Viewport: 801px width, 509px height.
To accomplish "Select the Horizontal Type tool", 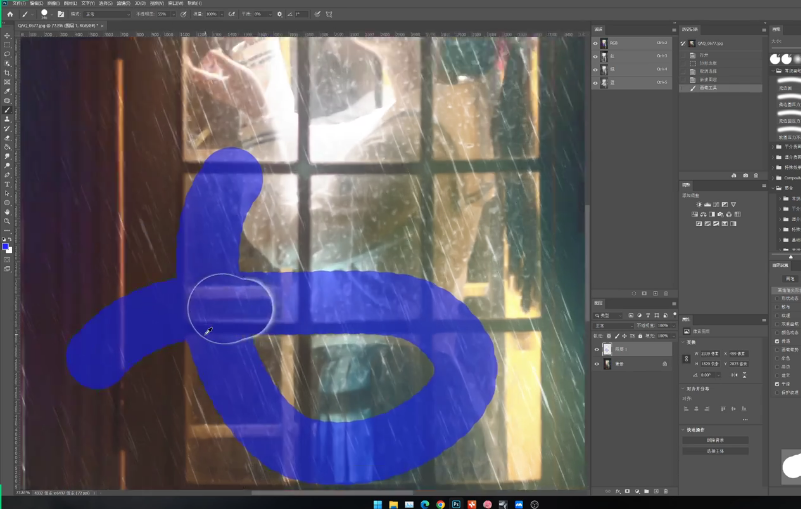I will [x=7, y=184].
